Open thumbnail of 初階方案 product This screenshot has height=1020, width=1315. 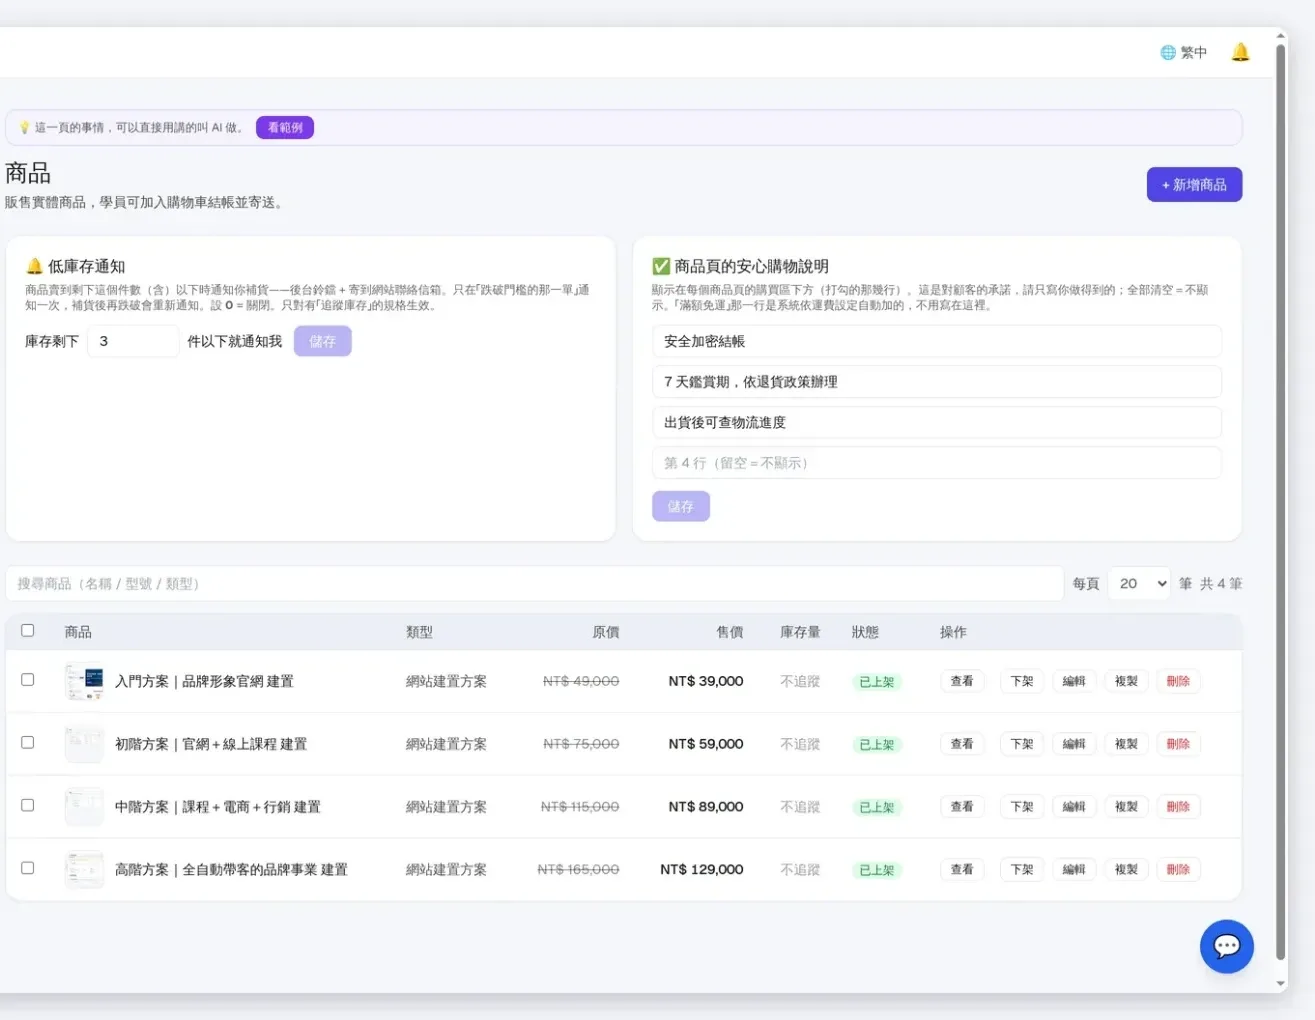point(84,744)
